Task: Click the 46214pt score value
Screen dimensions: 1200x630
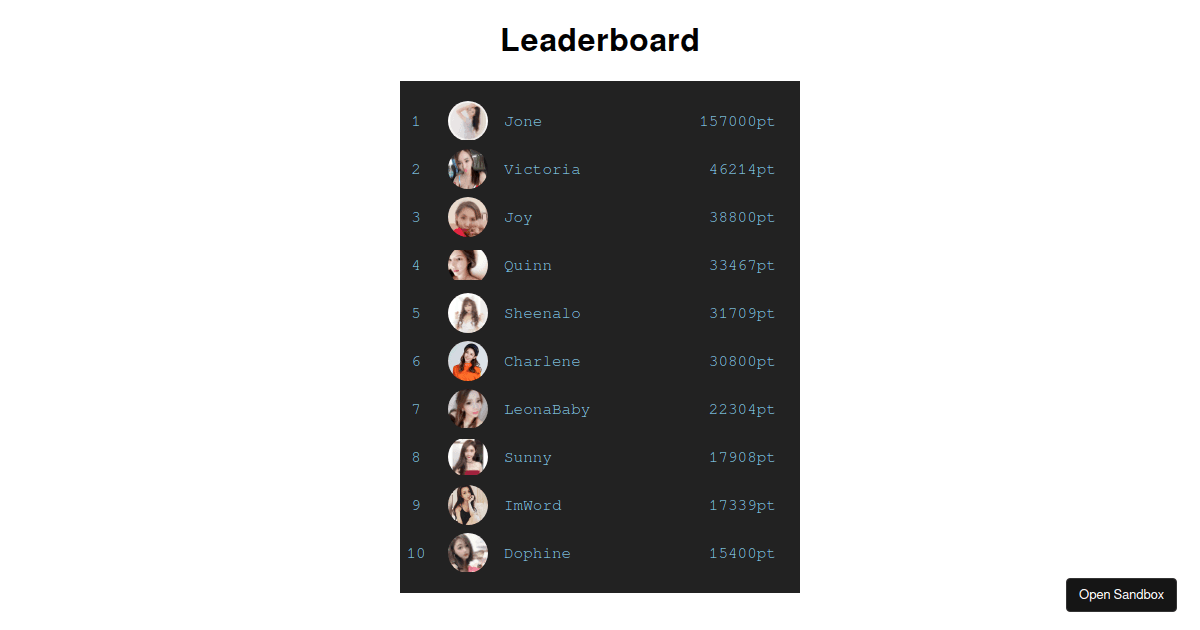Action: tap(742, 170)
